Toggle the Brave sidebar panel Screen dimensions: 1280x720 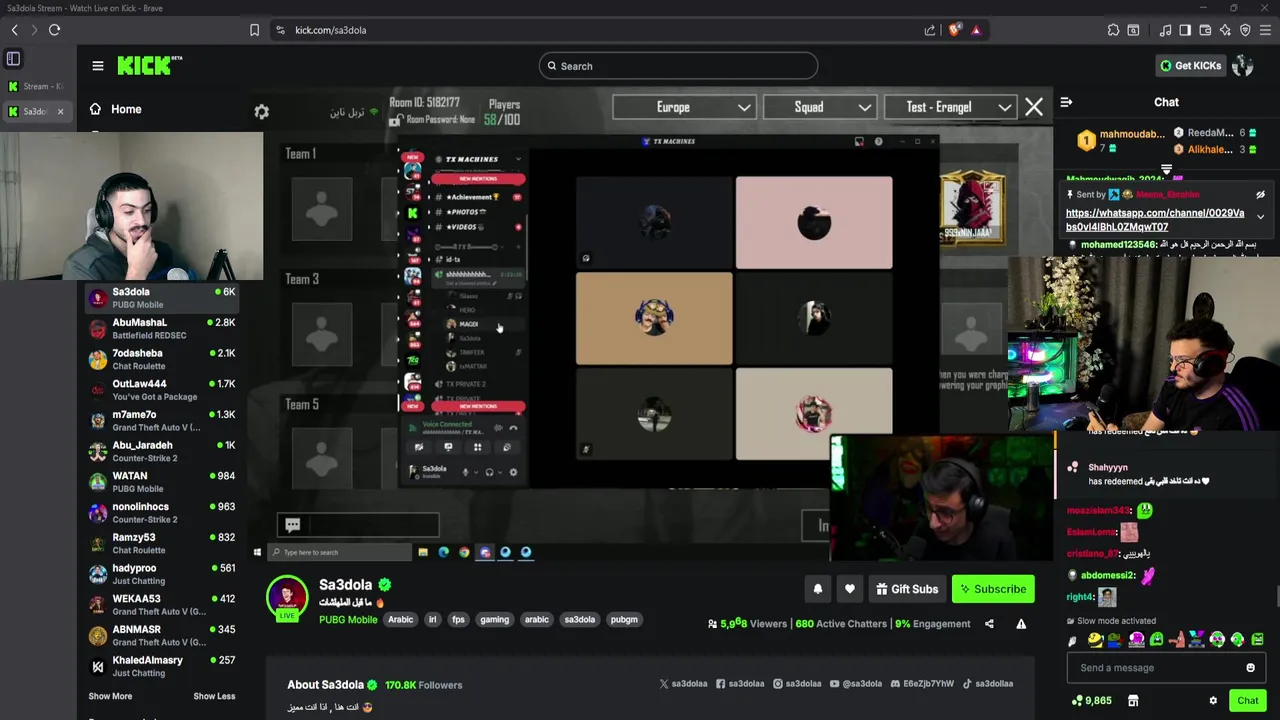pos(1185,30)
